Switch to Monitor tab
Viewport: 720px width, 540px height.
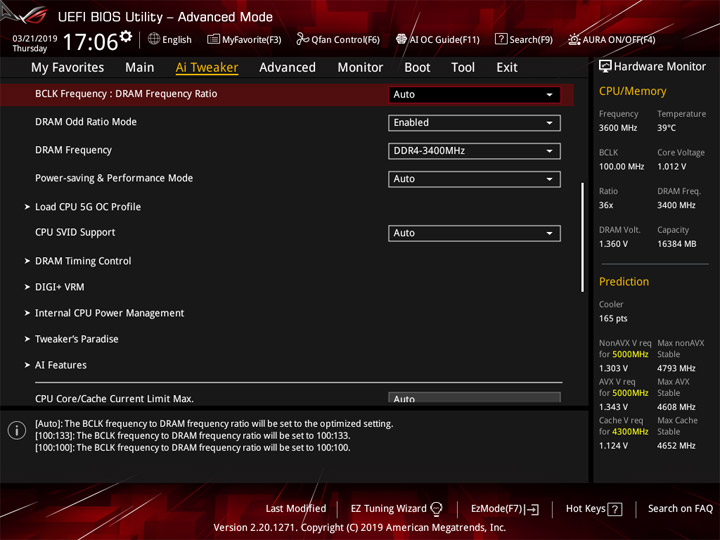(x=360, y=68)
